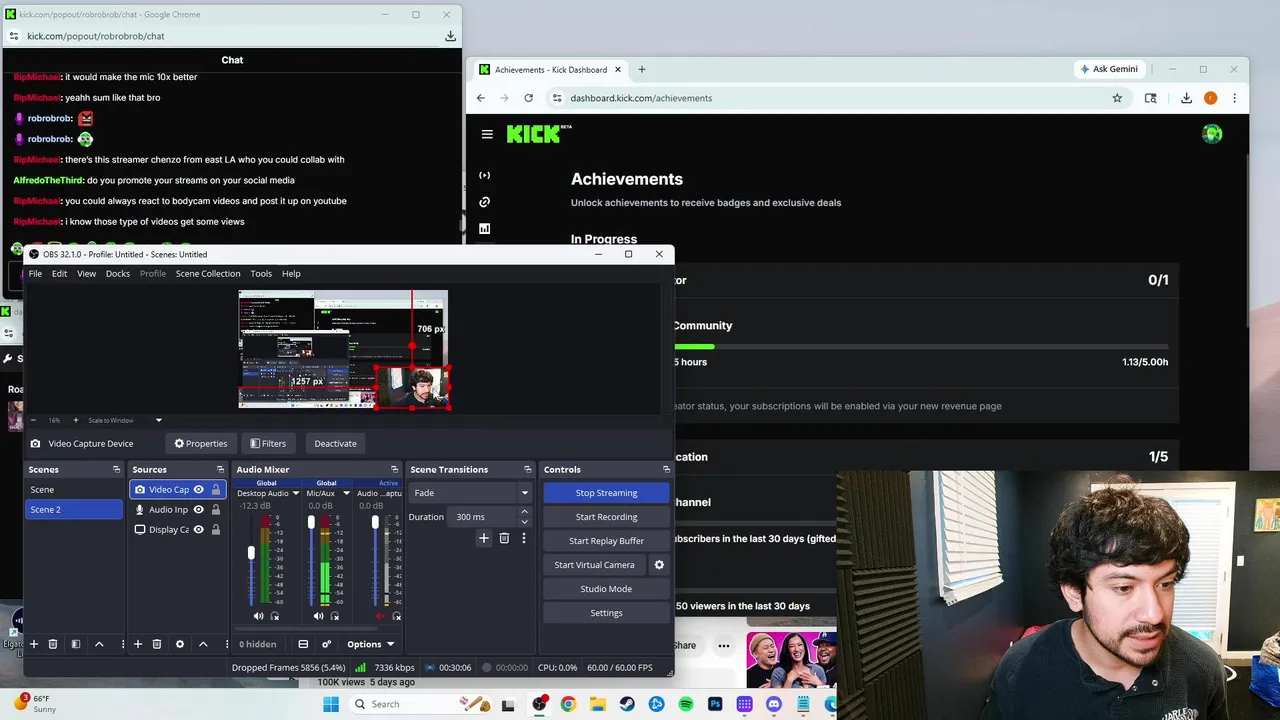Open Chrome downloads in dashboard window
1280x720 pixels.
point(1186,98)
